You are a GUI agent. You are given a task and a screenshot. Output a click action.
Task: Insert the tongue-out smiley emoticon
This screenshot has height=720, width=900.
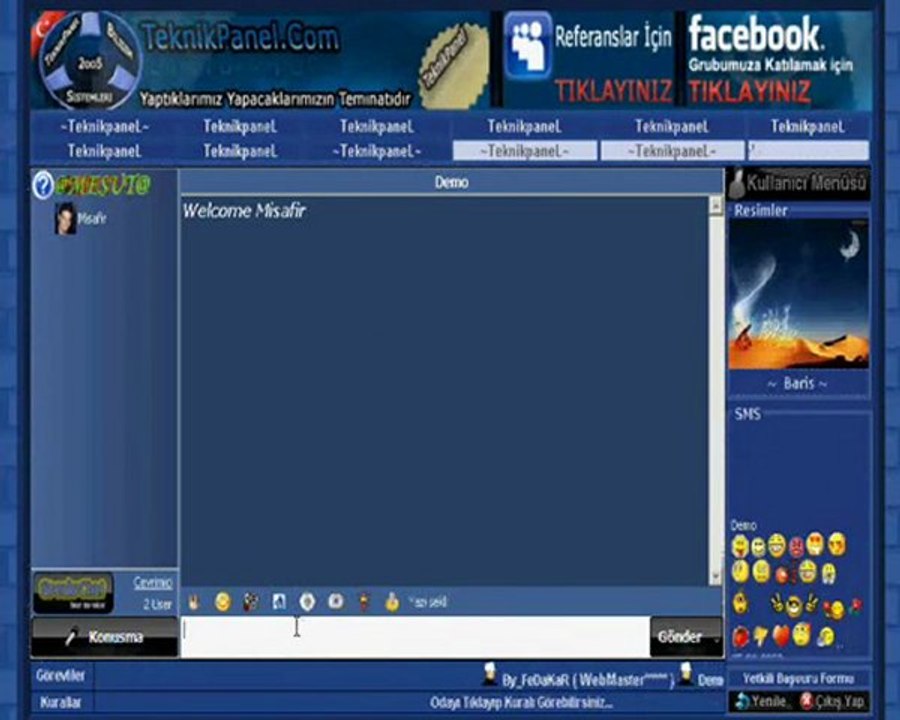click(x=740, y=545)
